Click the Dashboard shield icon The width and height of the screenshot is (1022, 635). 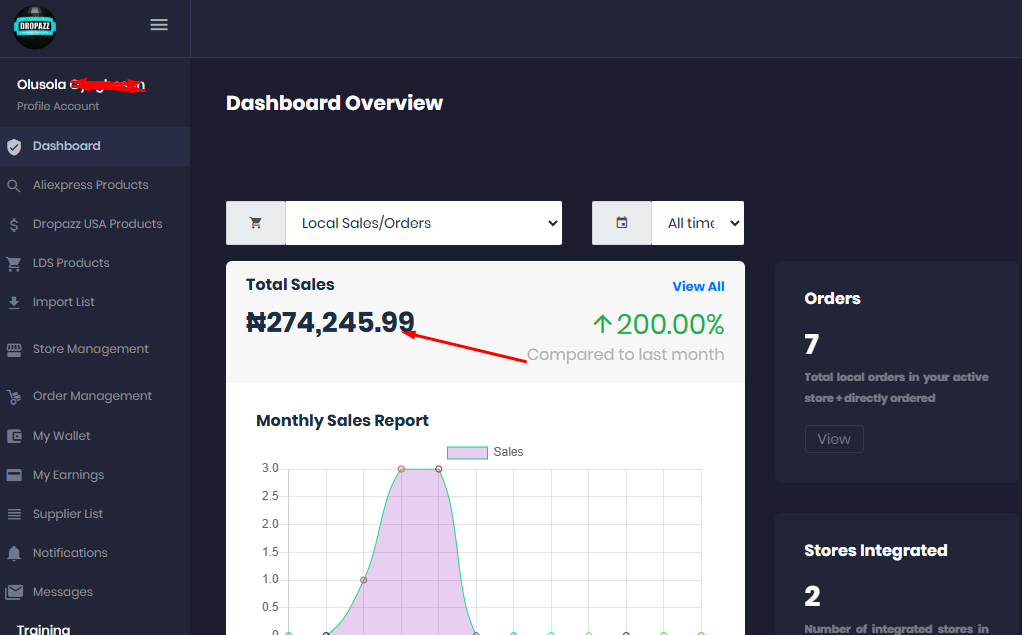[x=14, y=147]
